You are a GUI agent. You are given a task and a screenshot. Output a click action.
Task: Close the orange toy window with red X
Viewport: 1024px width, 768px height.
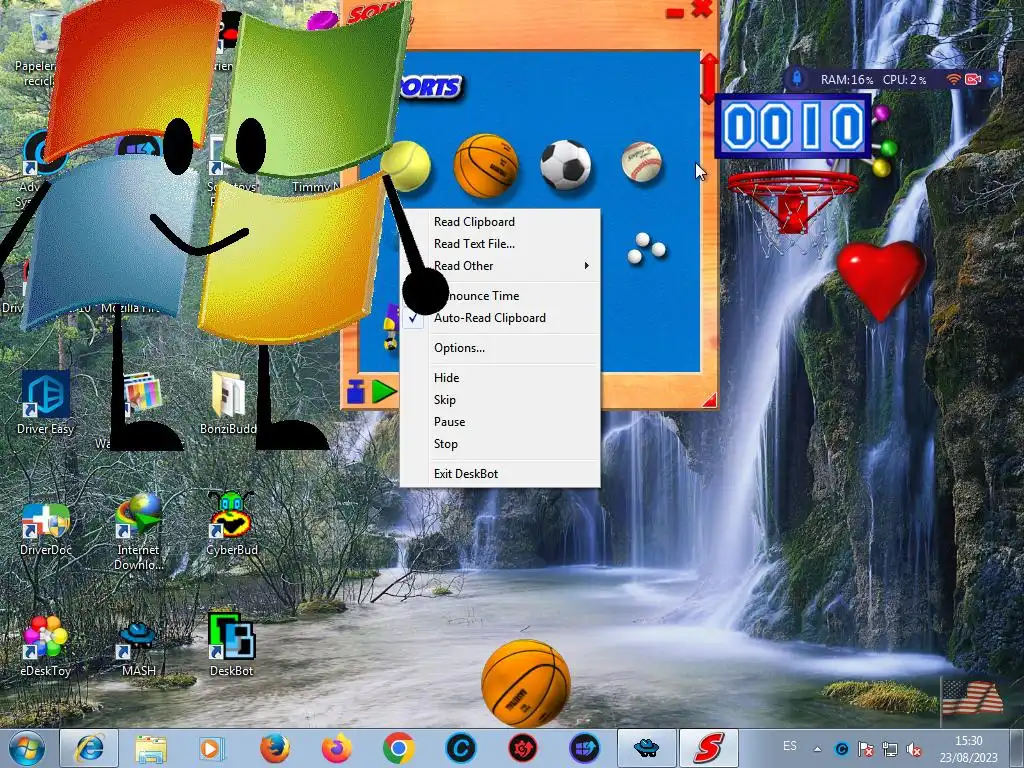702,9
